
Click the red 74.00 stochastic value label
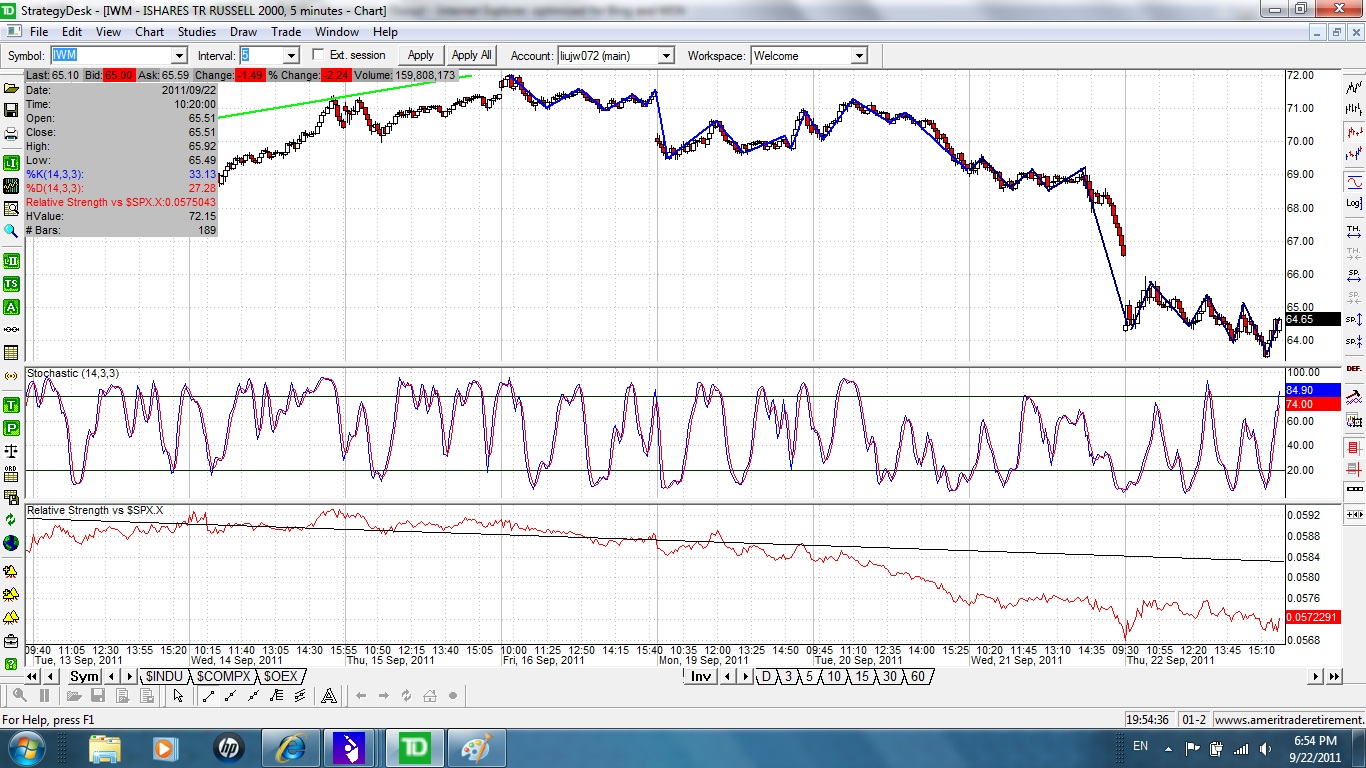click(1312, 404)
